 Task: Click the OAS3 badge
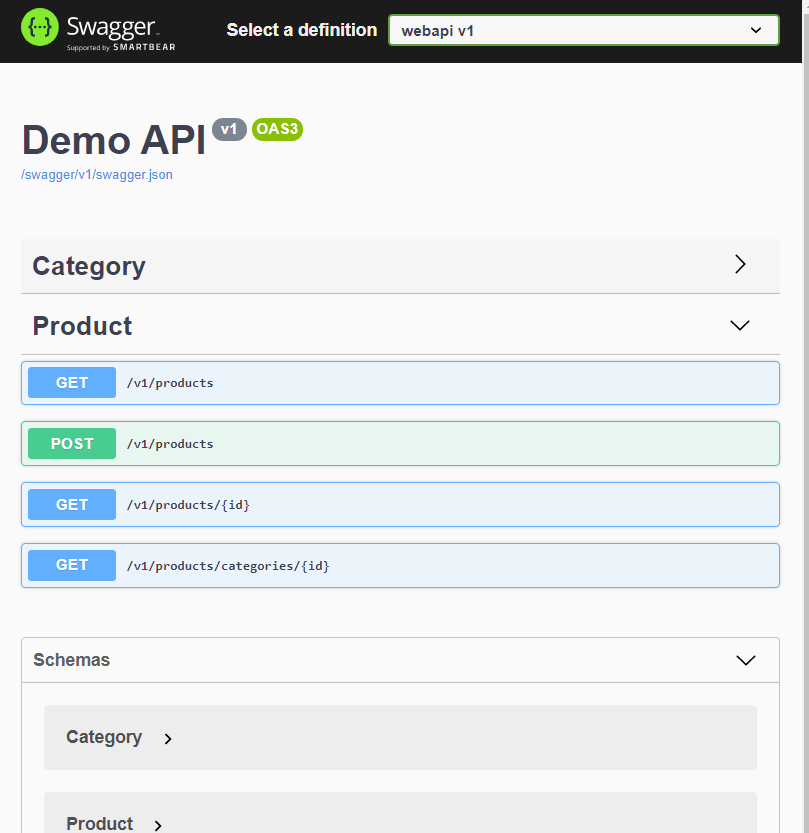tap(277, 129)
